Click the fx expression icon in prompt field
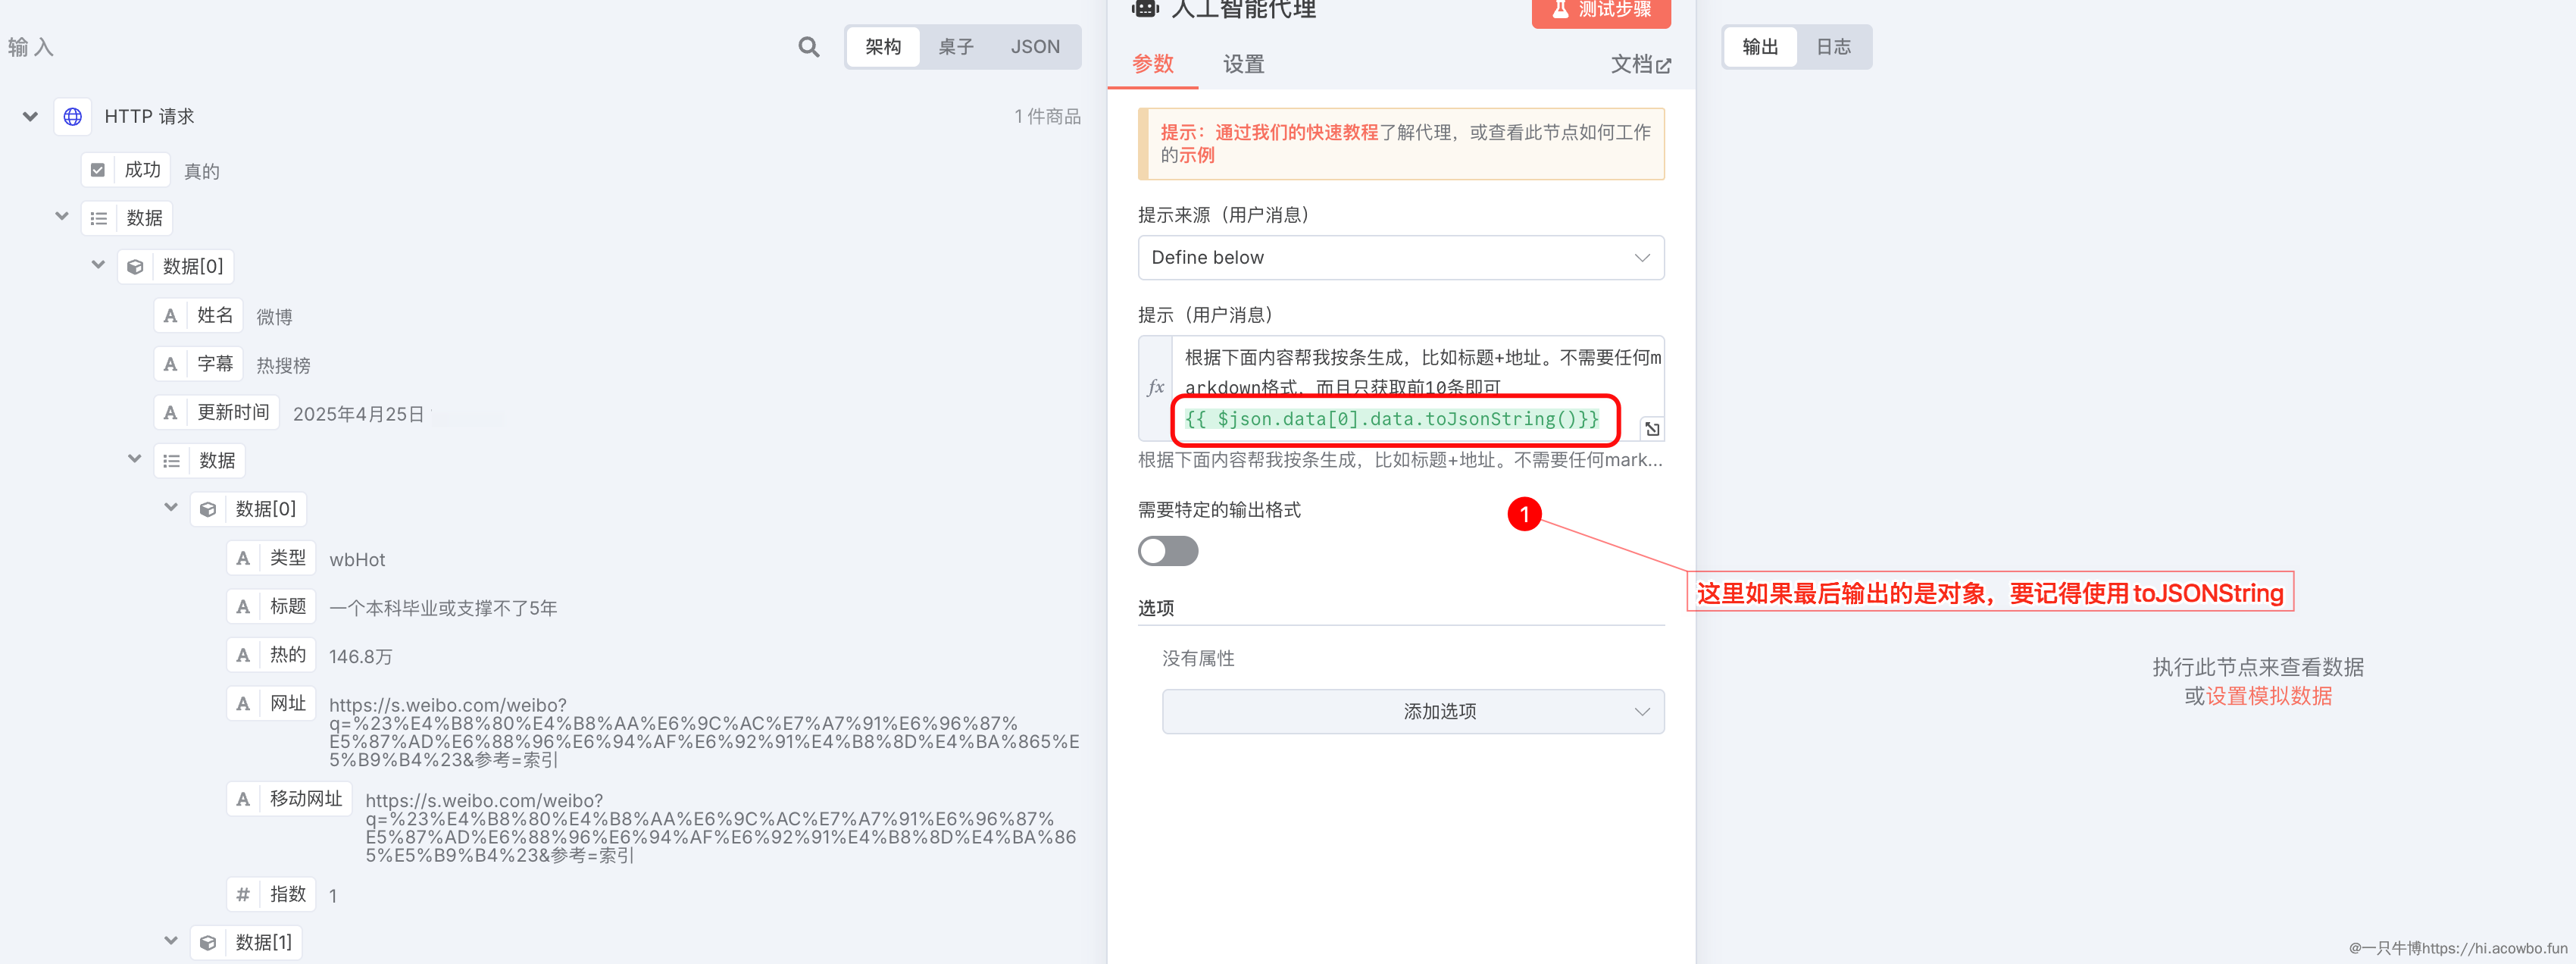Viewport: 2576px width, 964px height. coord(1156,388)
